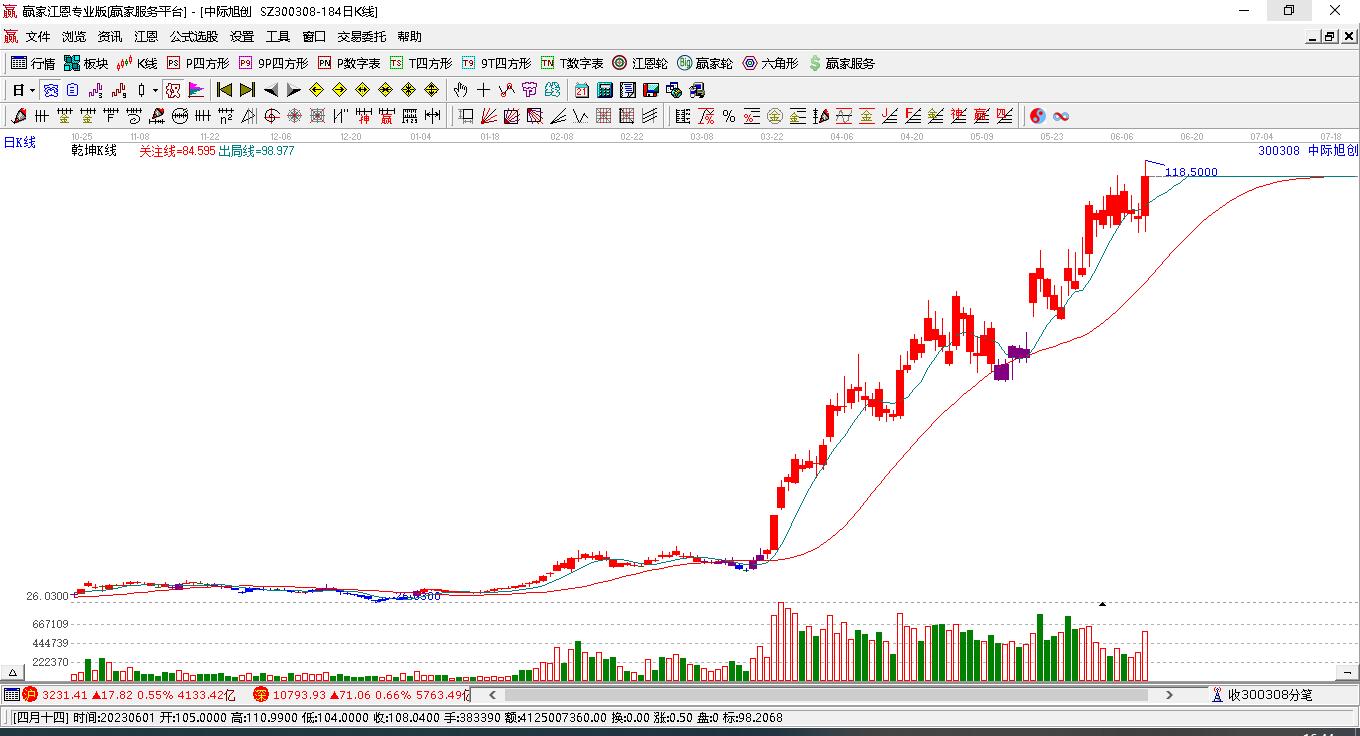Click the red 沪 index icon

pos(30,694)
